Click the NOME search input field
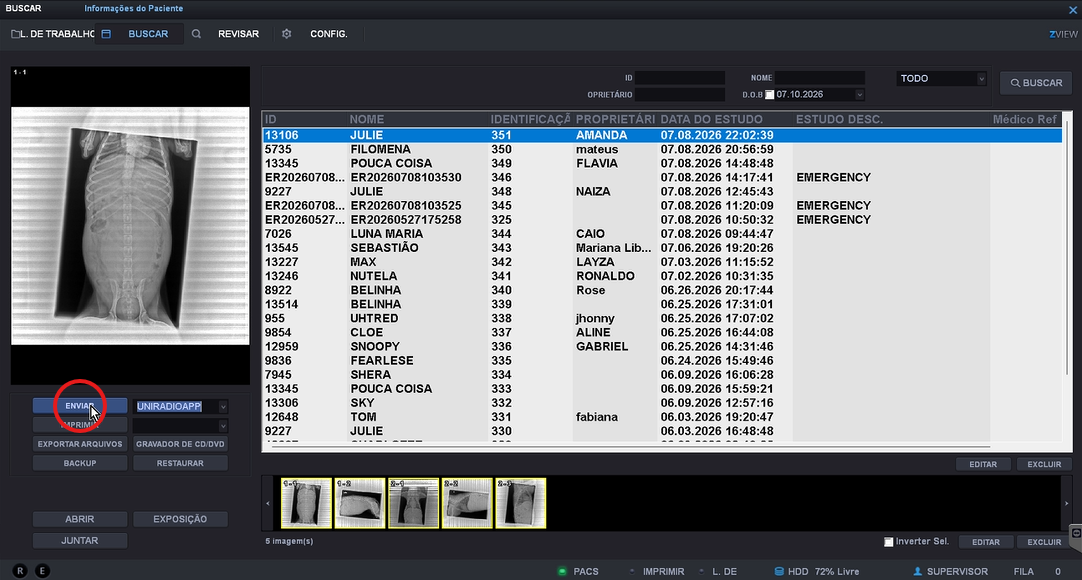 (x=820, y=78)
